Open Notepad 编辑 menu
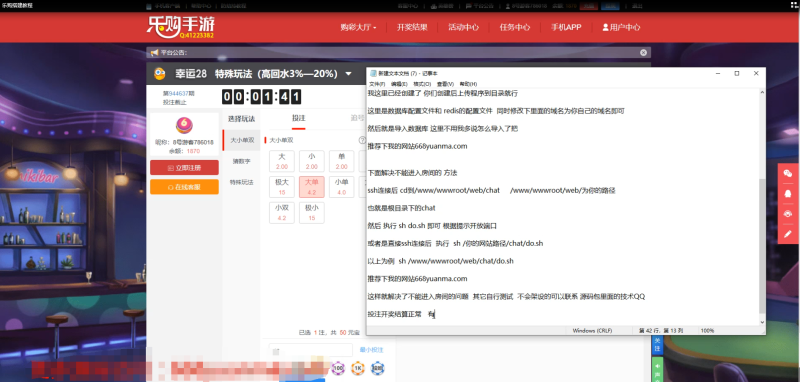800x382 pixels. tap(399, 84)
